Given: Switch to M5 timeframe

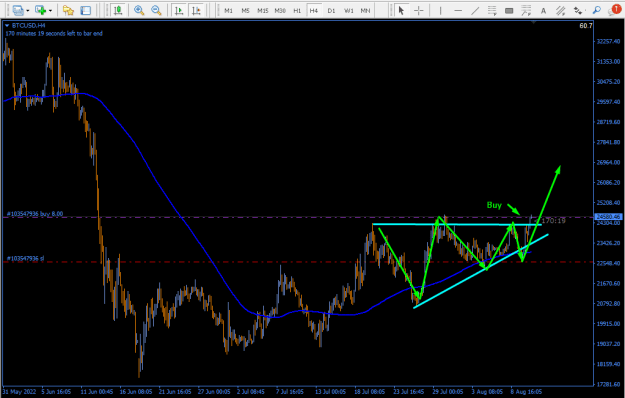Looking at the screenshot, I should [246, 11].
